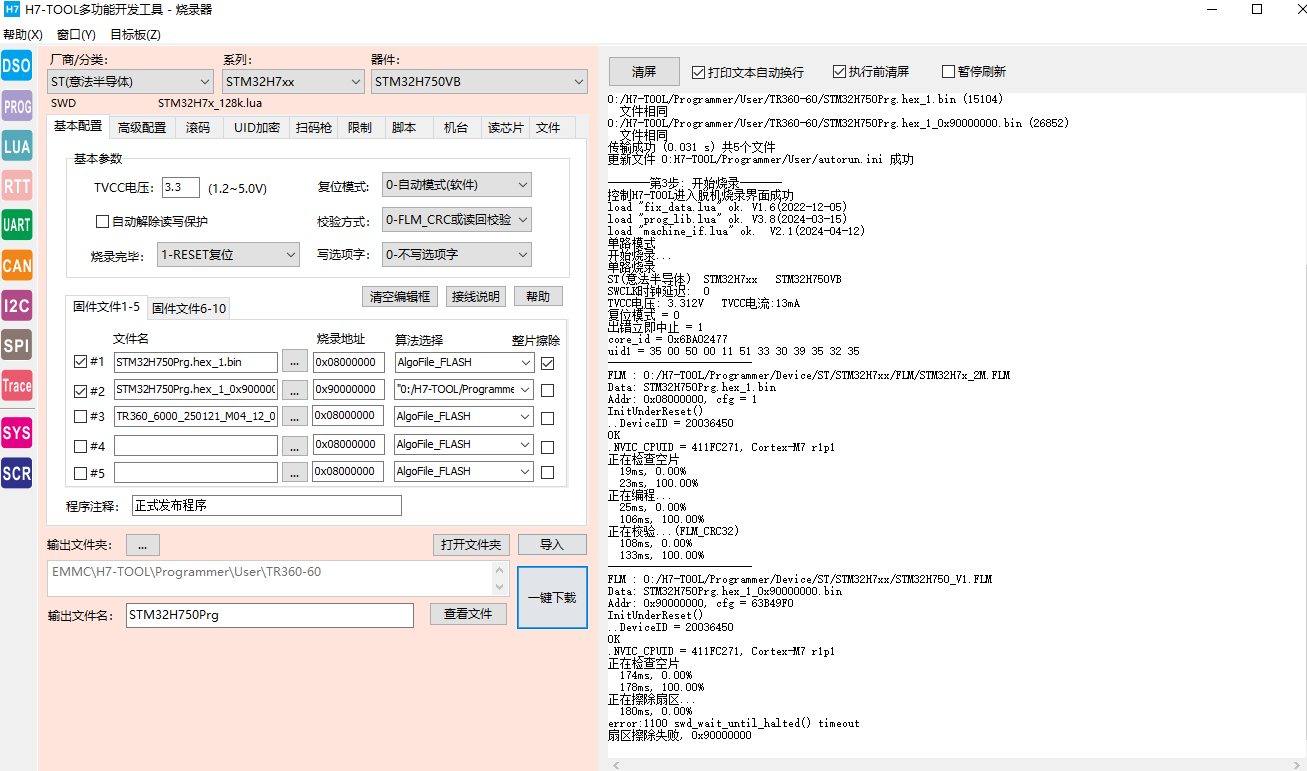This screenshot has width=1307, height=771.
Task: Open algorithm dropdown for file #3
Action: point(464,416)
